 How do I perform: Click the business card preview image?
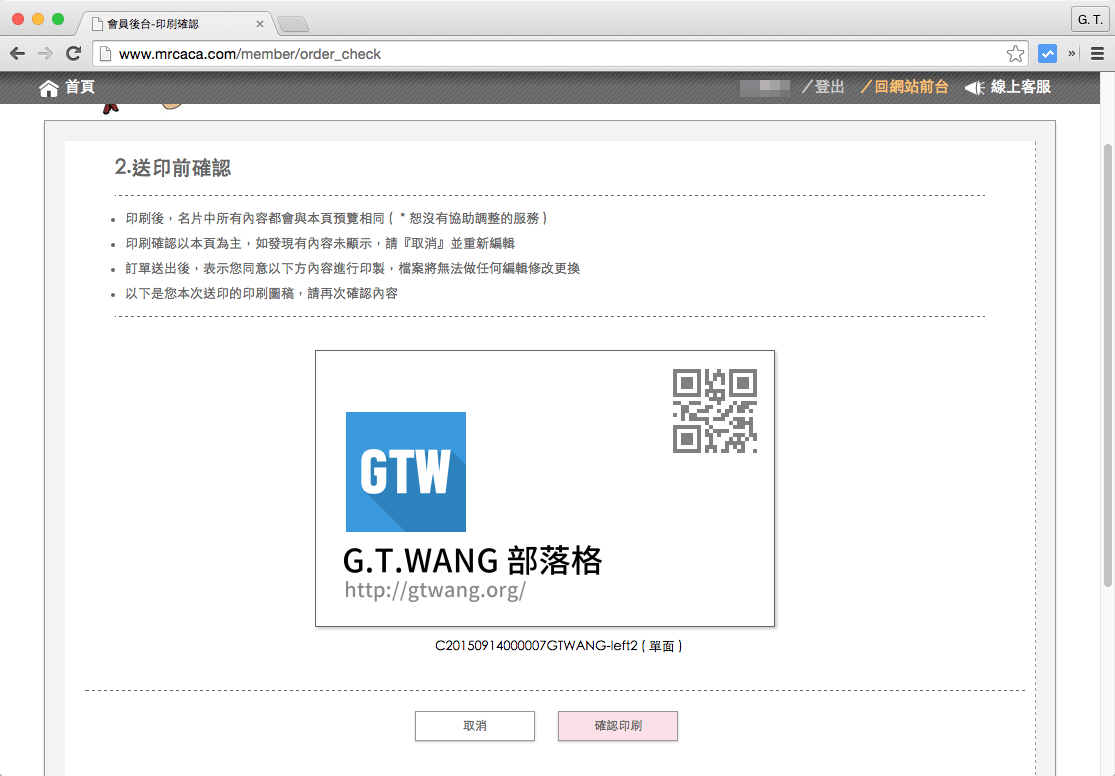pyautogui.click(x=545, y=489)
